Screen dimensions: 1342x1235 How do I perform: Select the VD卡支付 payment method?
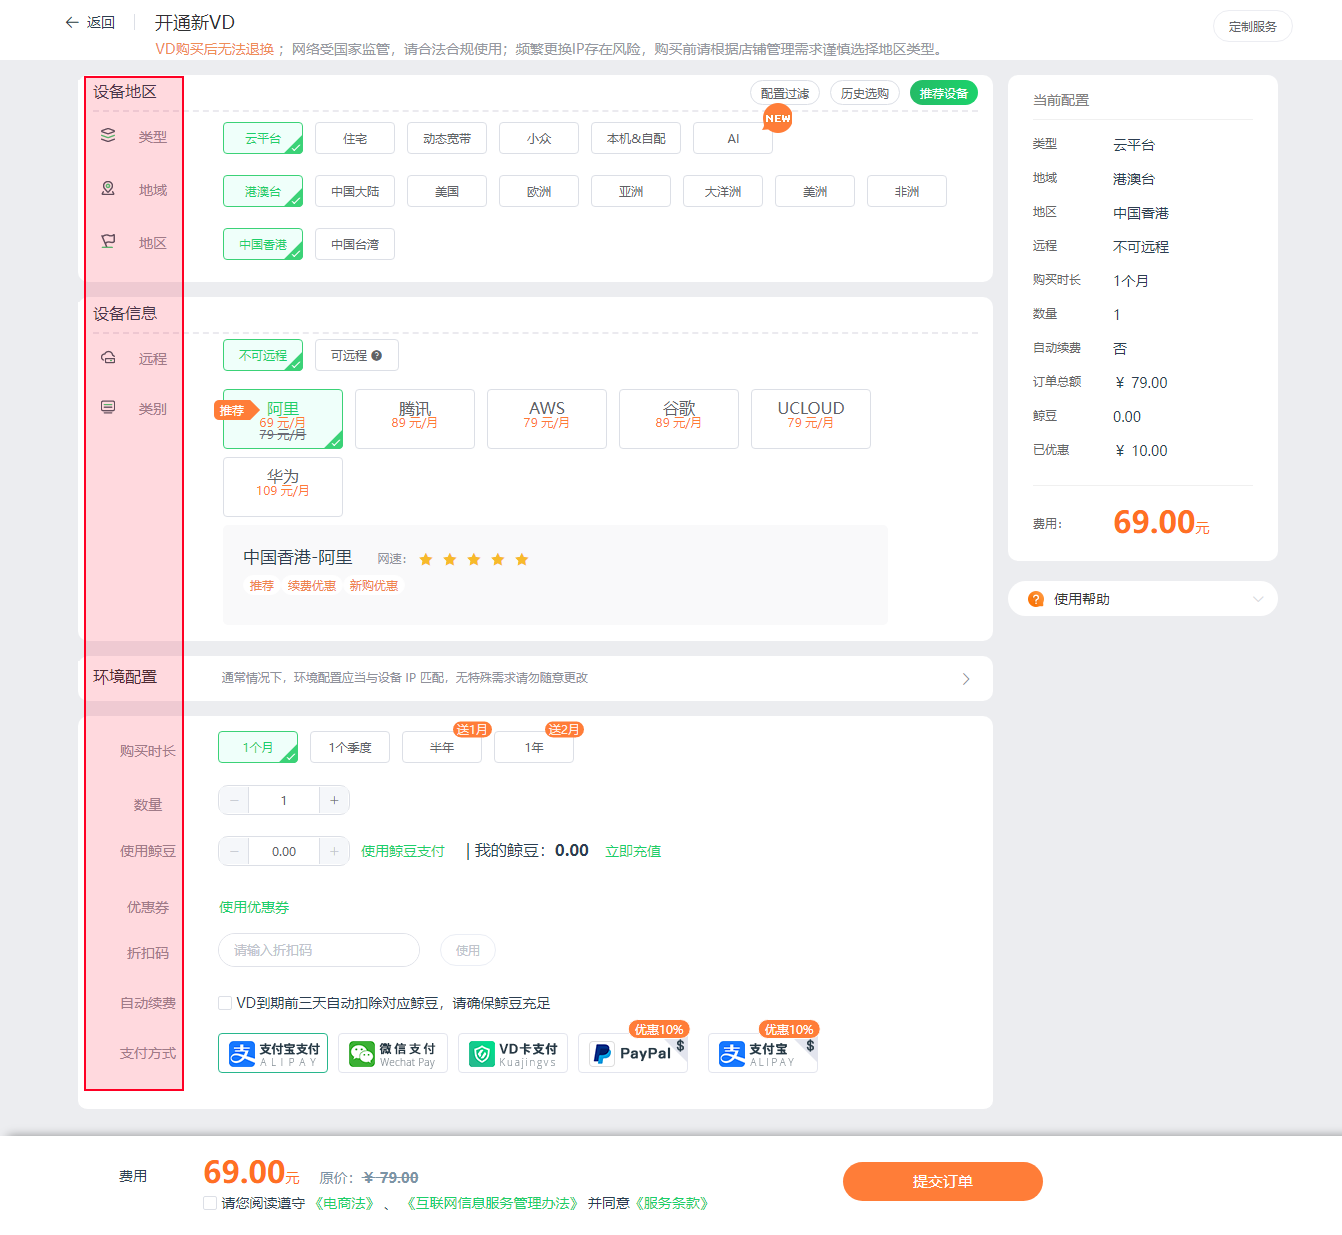(513, 1053)
